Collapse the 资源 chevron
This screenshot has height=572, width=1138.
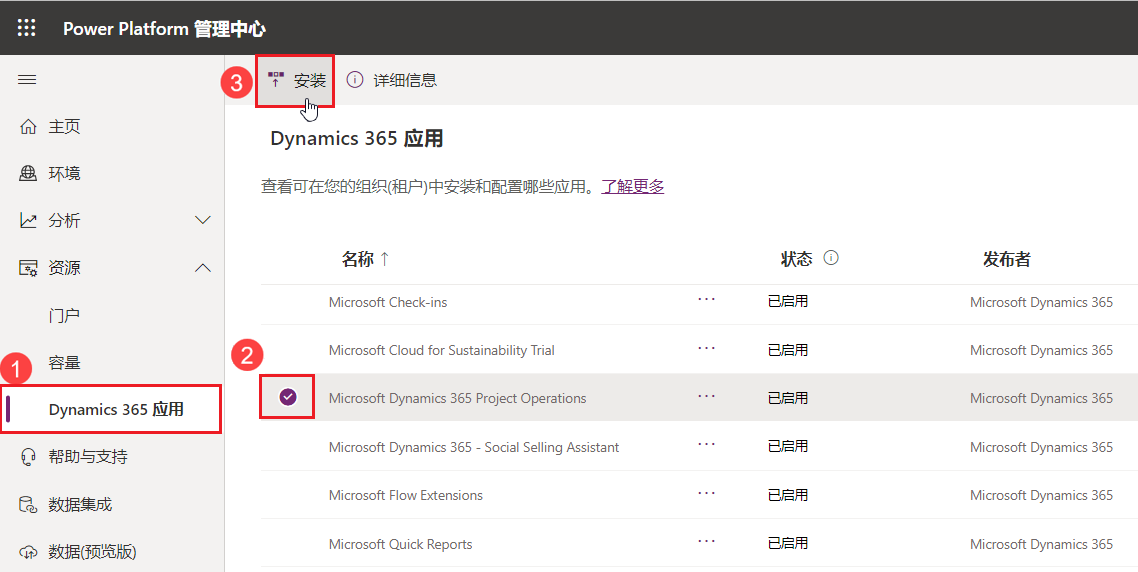[x=203, y=268]
